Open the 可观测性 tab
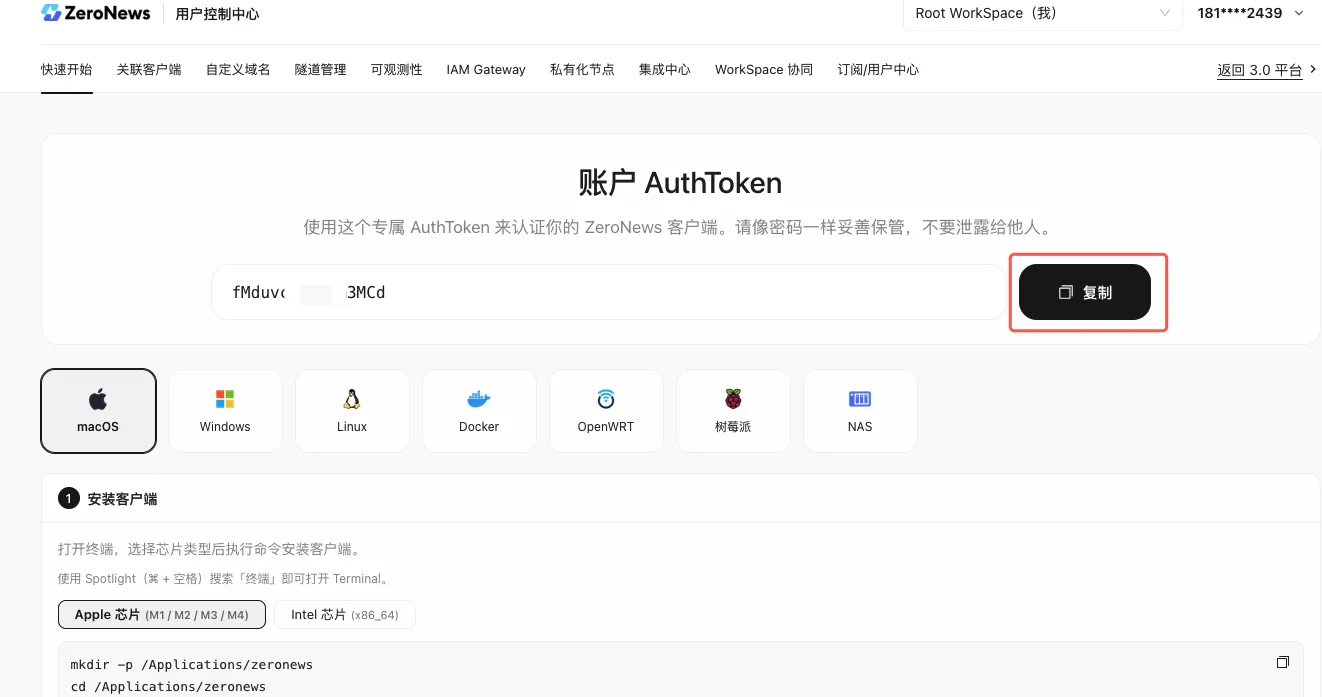Viewport: 1322px width, 697px height. [396, 70]
